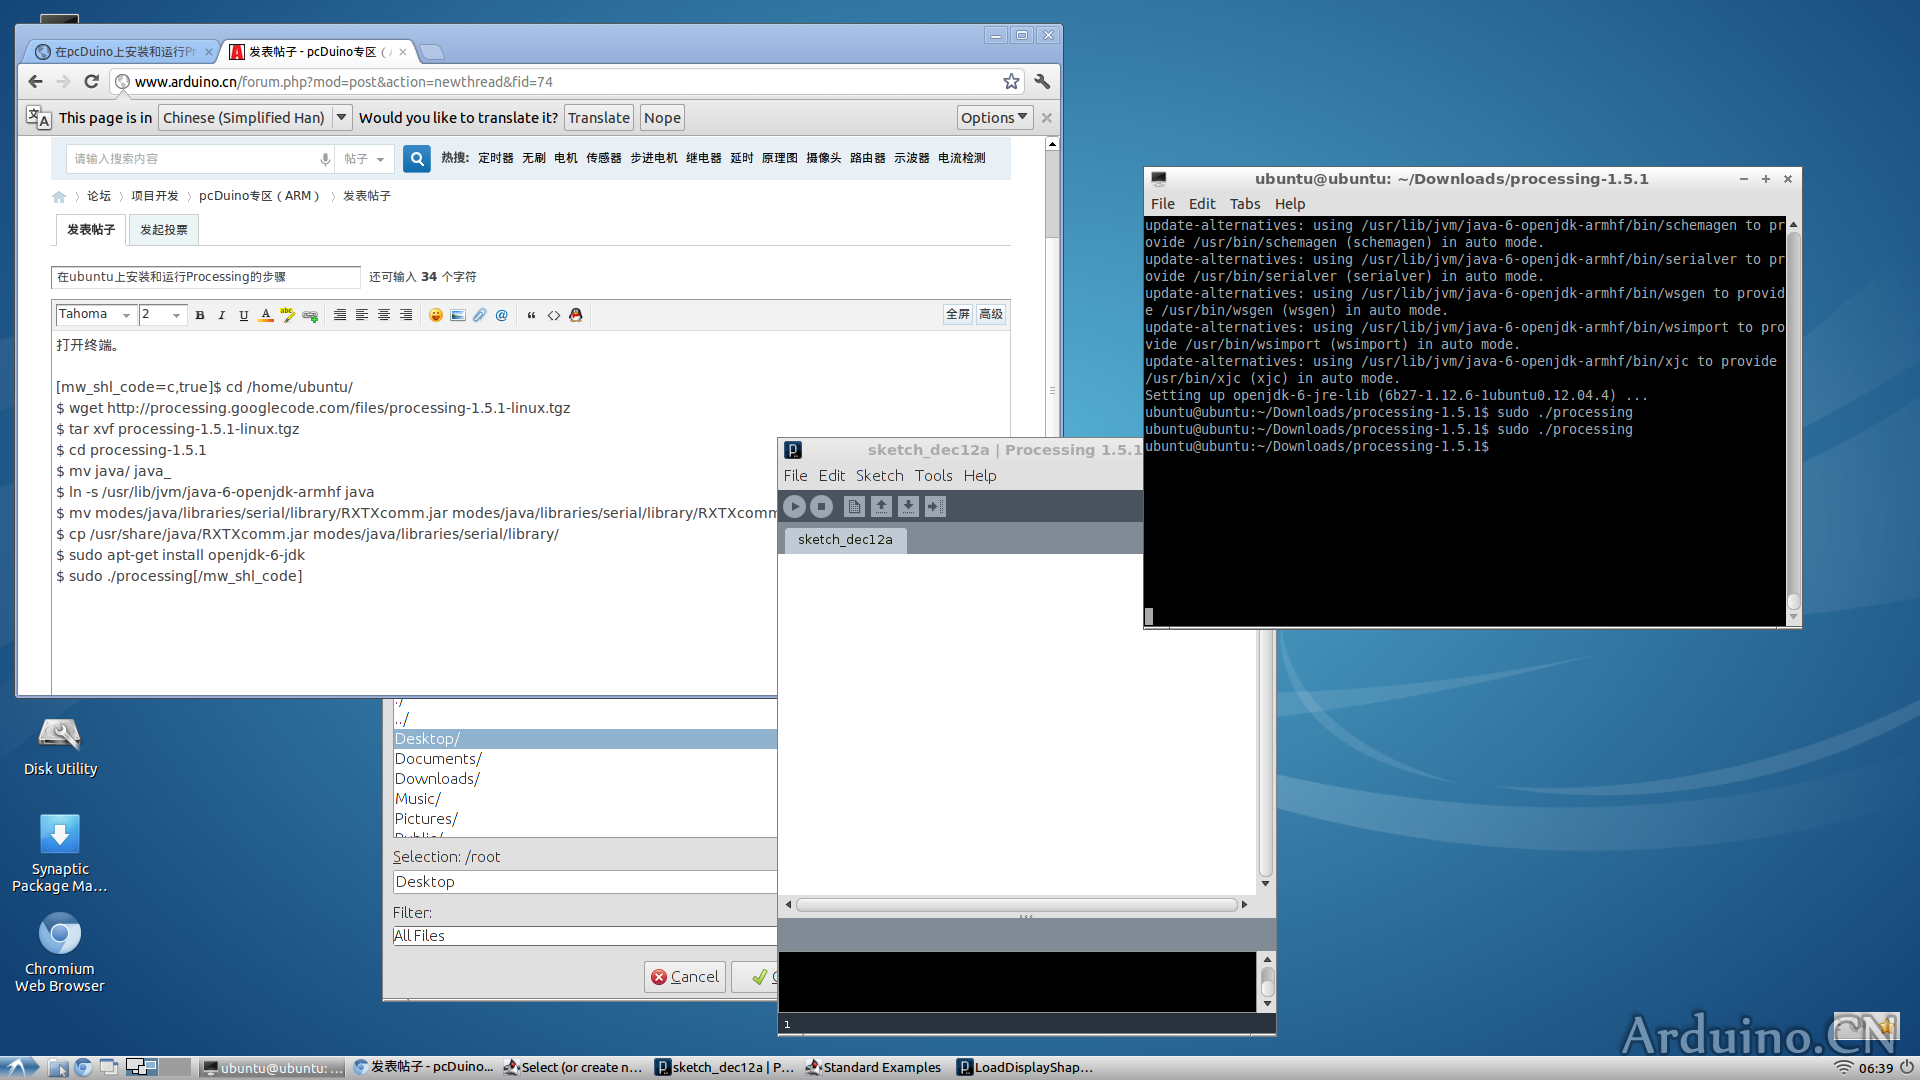The width and height of the screenshot is (1920, 1080).
Task: Click the Selection text field in dialog
Action: click(585, 882)
